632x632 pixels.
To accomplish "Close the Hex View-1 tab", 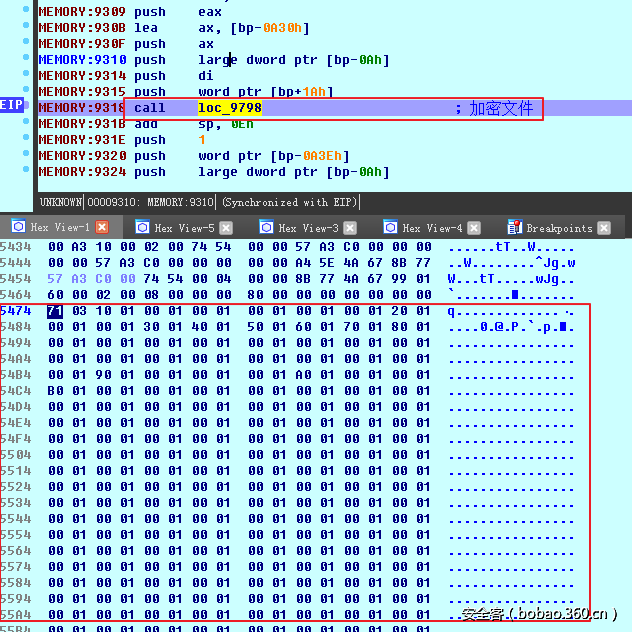I will point(102,228).
